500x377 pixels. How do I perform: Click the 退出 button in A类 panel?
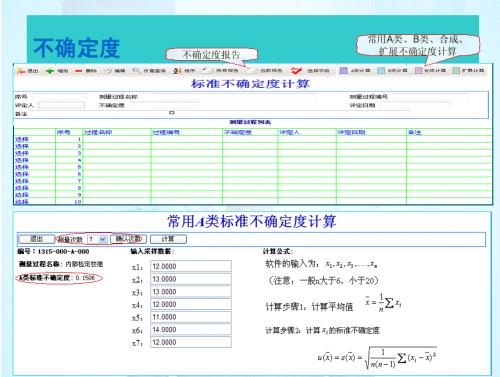tap(36, 239)
